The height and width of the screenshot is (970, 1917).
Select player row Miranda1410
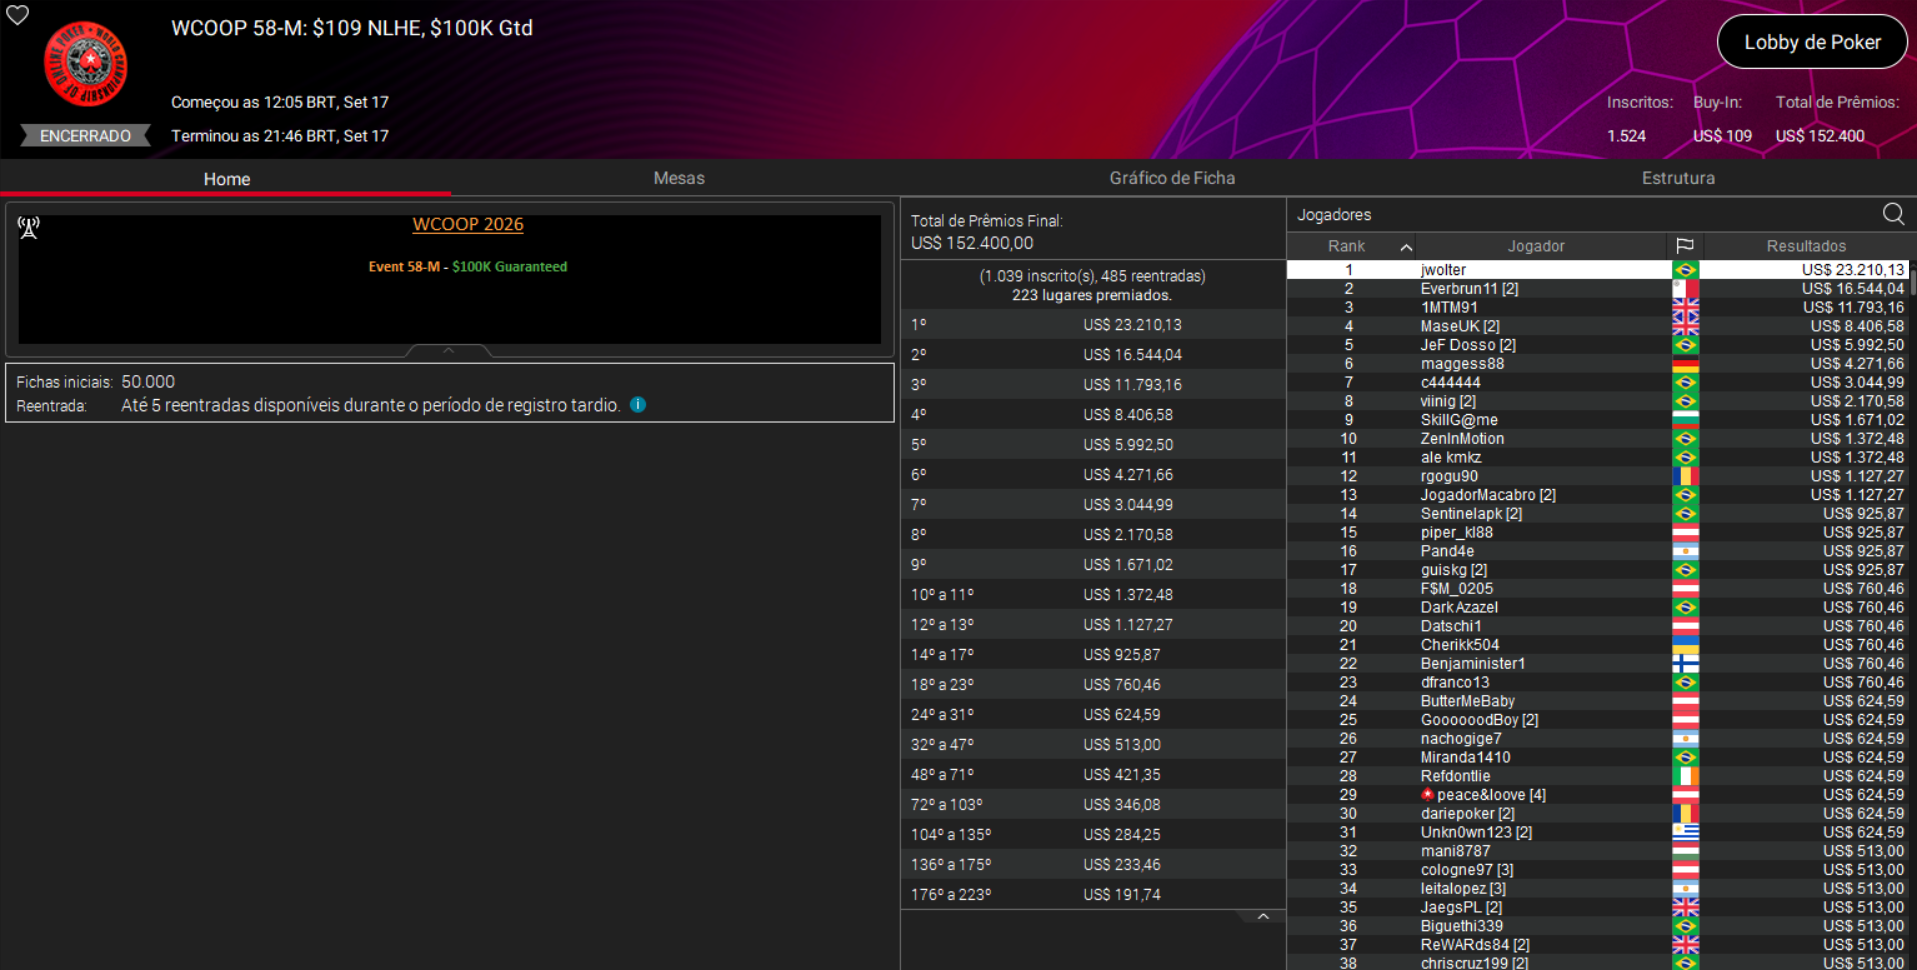tap(1597, 757)
